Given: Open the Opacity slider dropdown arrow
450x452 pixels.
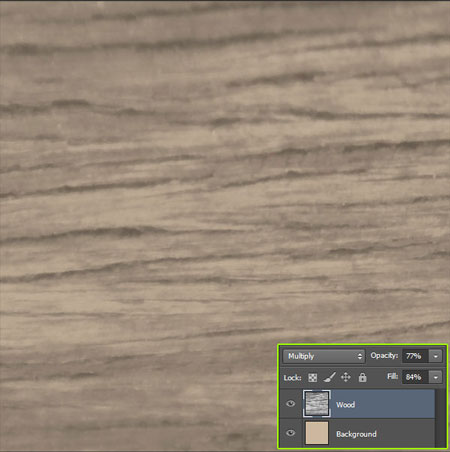Looking at the screenshot, I should click(x=436, y=356).
